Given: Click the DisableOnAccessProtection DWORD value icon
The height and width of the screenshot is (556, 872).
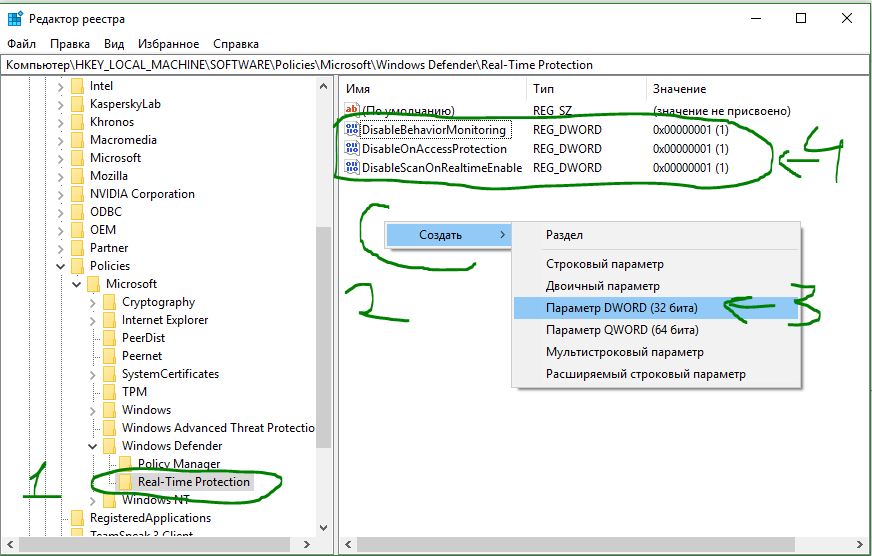Looking at the screenshot, I should (351, 149).
